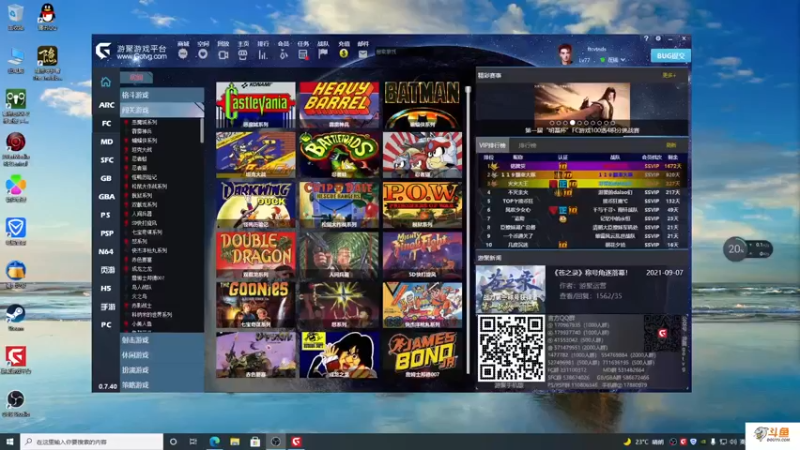The width and height of the screenshot is (800, 450).
Task: Collapse the 闯关游戏 category
Action: click(162, 110)
